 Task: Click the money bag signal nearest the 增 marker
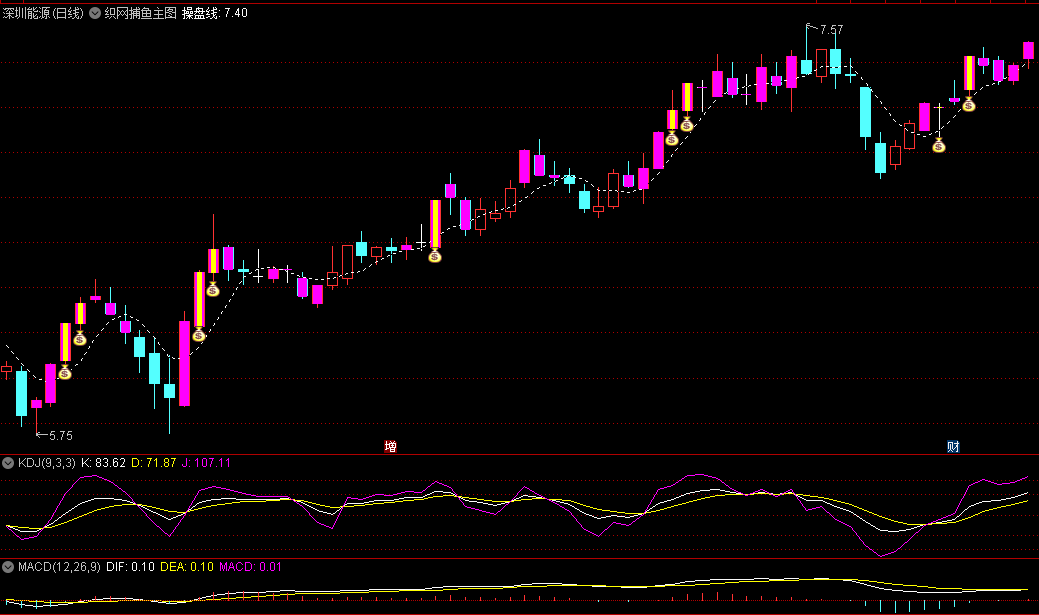[435, 256]
